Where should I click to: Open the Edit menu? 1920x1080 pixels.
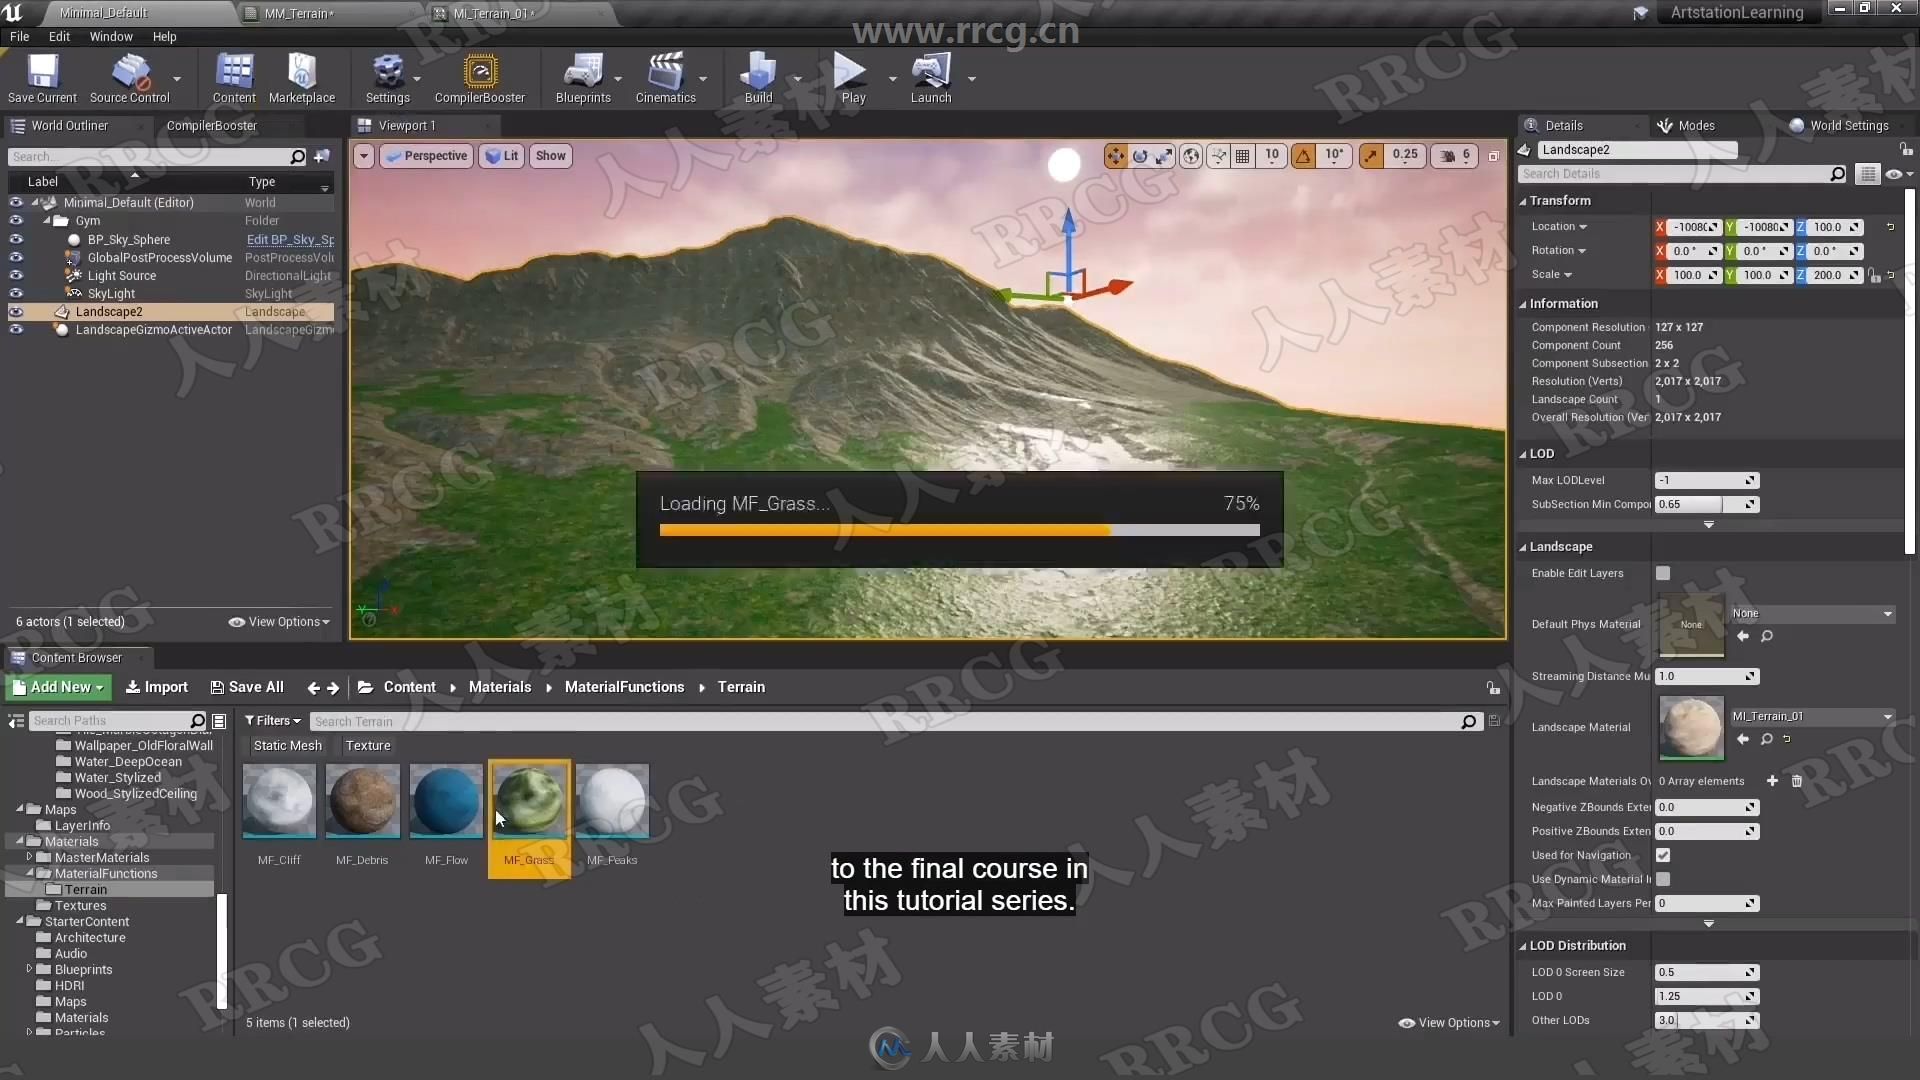(x=59, y=37)
